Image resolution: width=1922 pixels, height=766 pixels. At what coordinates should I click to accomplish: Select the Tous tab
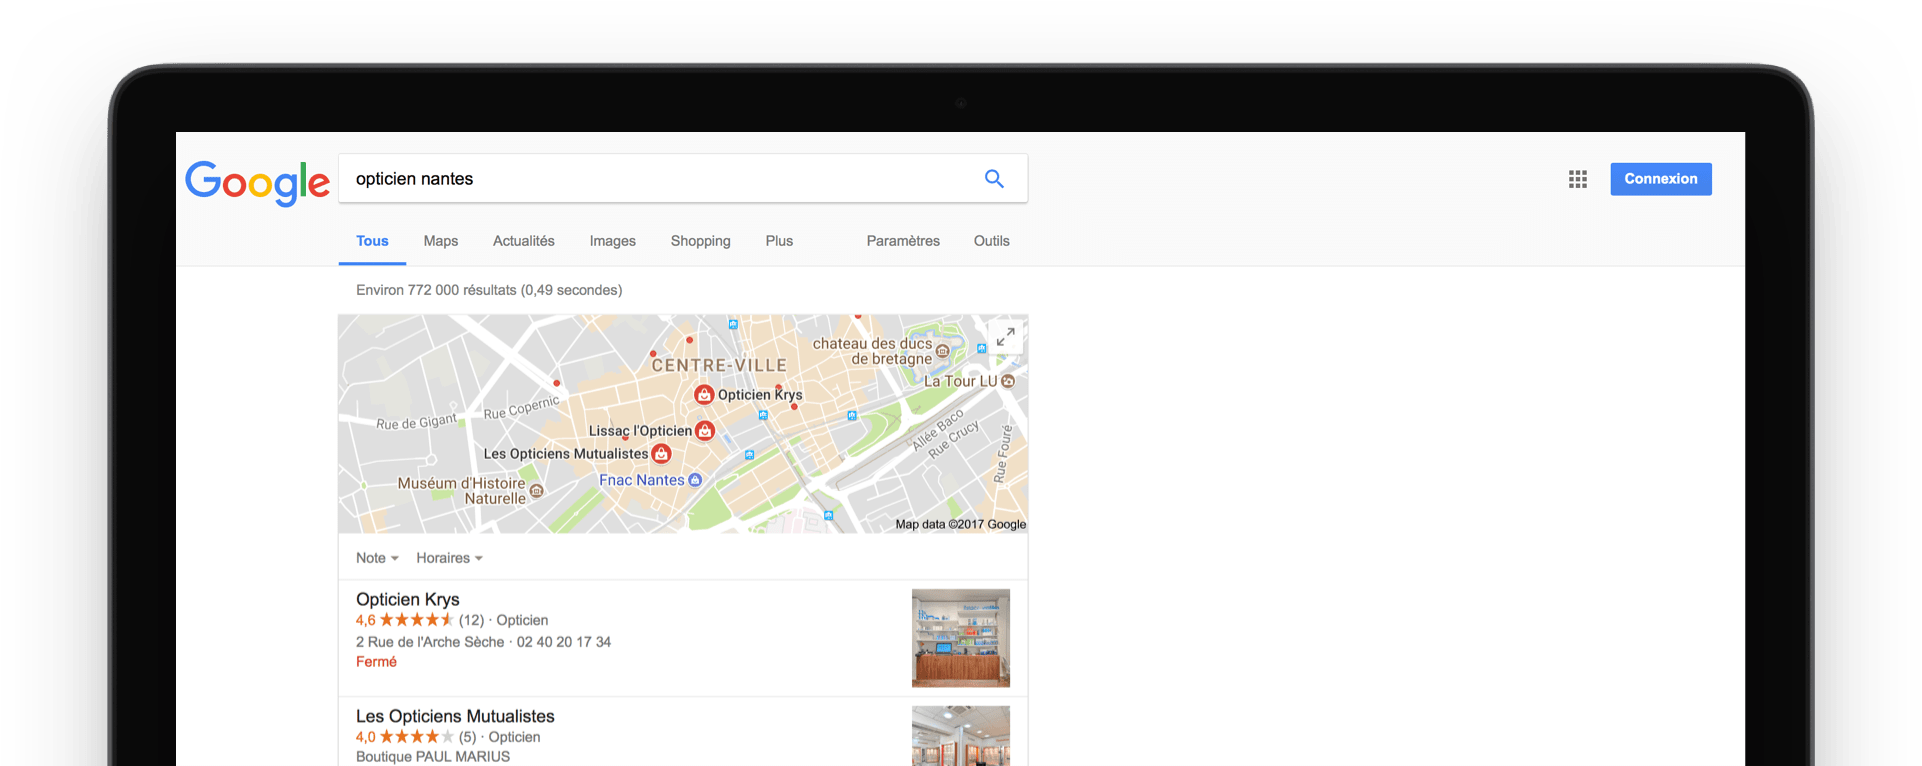(x=372, y=241)
